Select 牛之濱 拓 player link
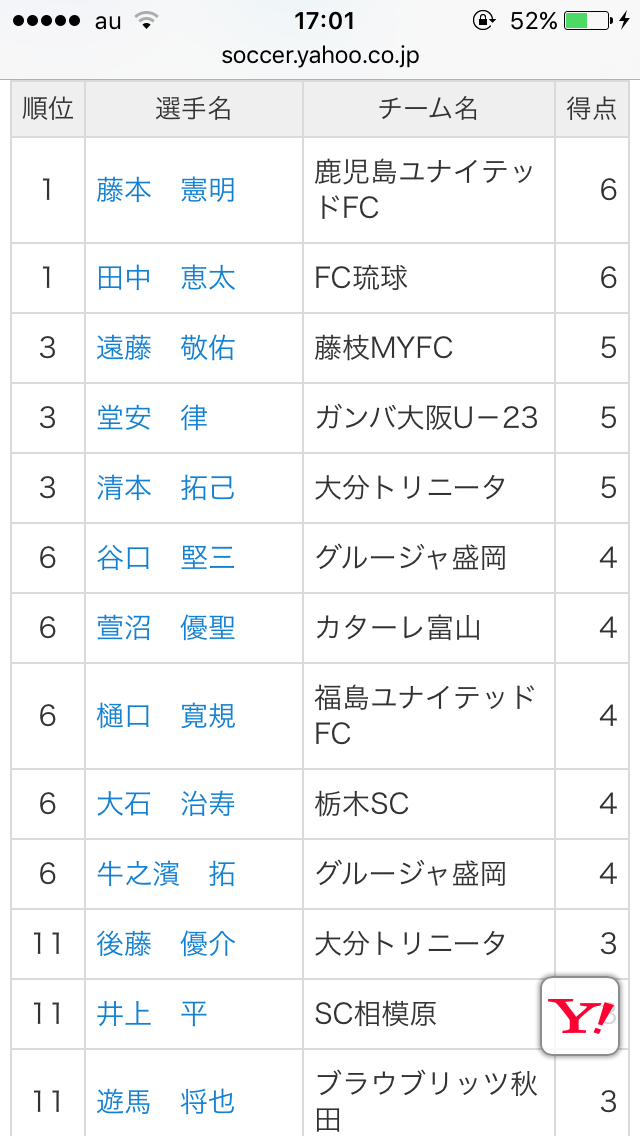The height and width of the screenshot is (1136, 640). point(166,874)
